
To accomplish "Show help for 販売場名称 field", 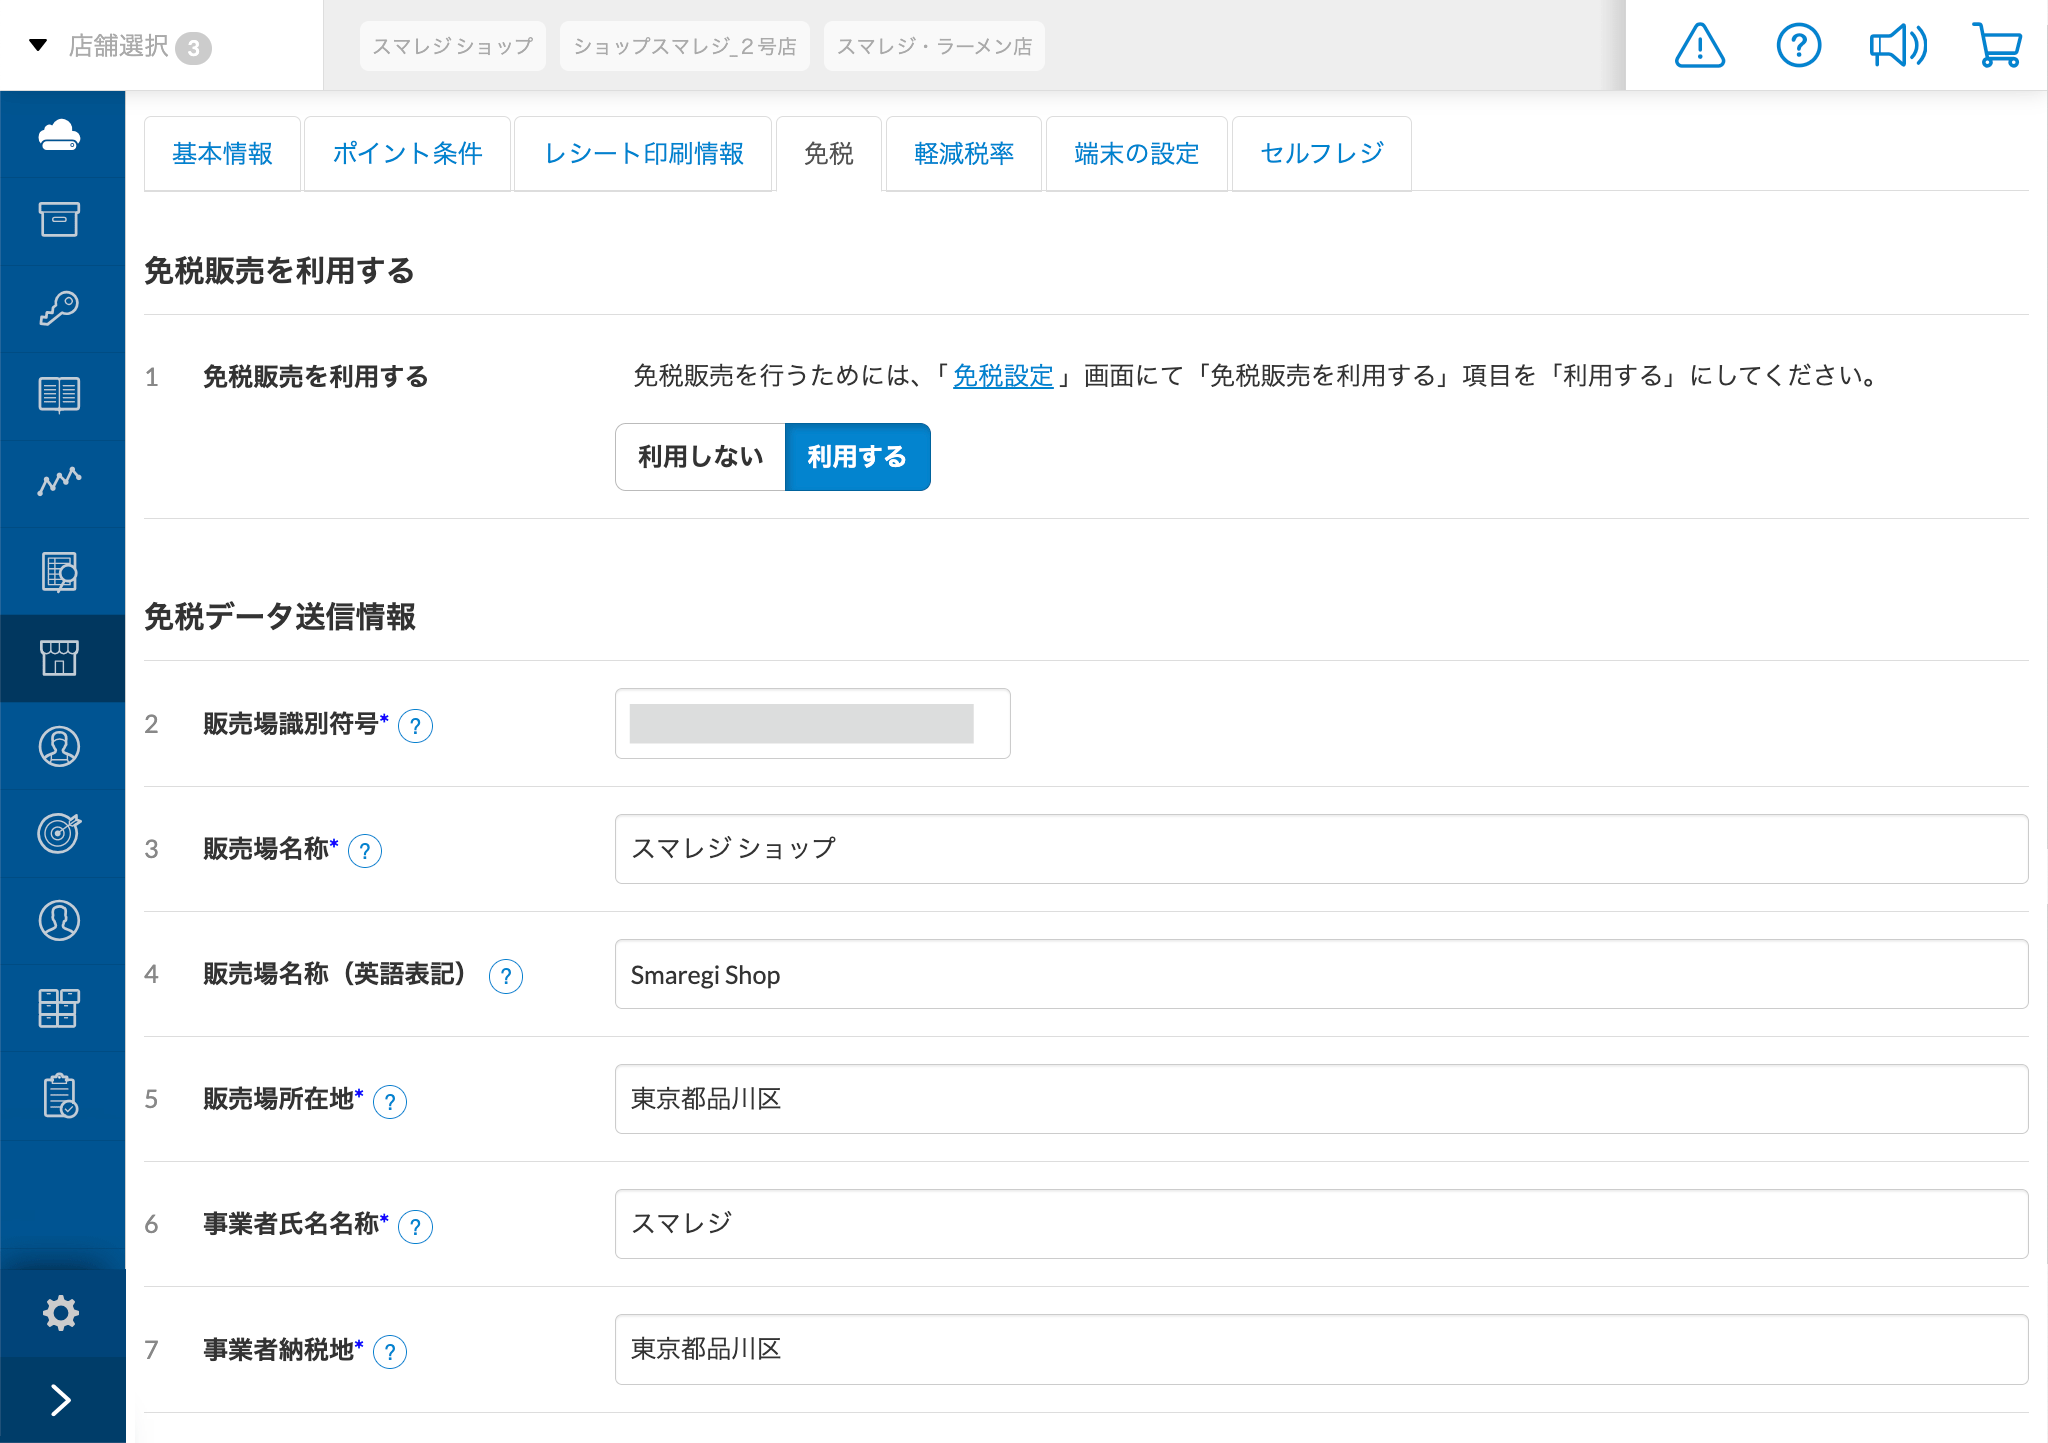I will click(x=365, y=851).
